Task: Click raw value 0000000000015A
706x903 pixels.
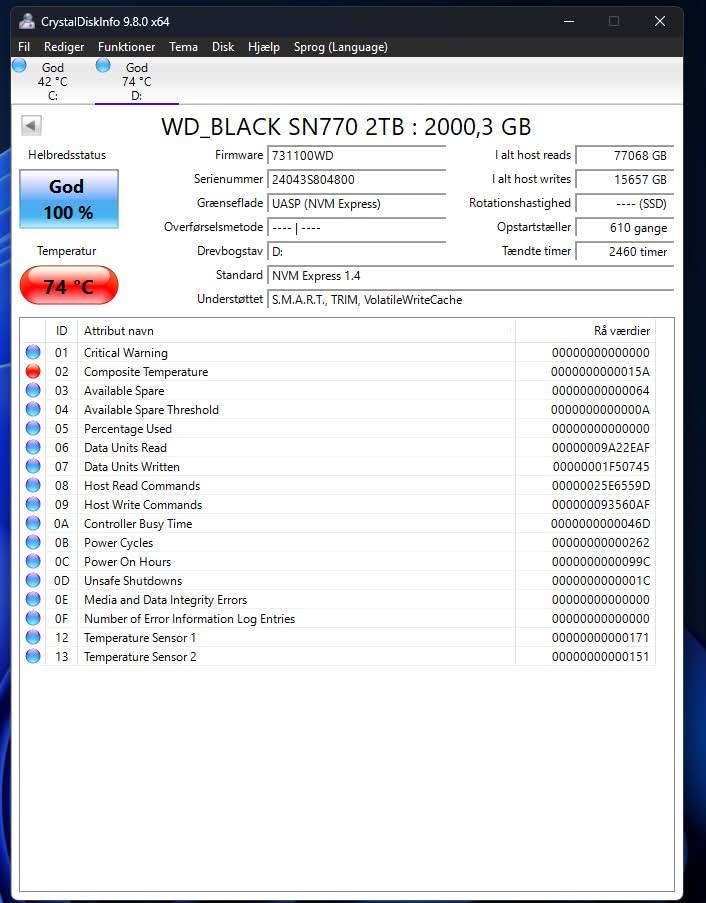Action: [x=600, y=371]
